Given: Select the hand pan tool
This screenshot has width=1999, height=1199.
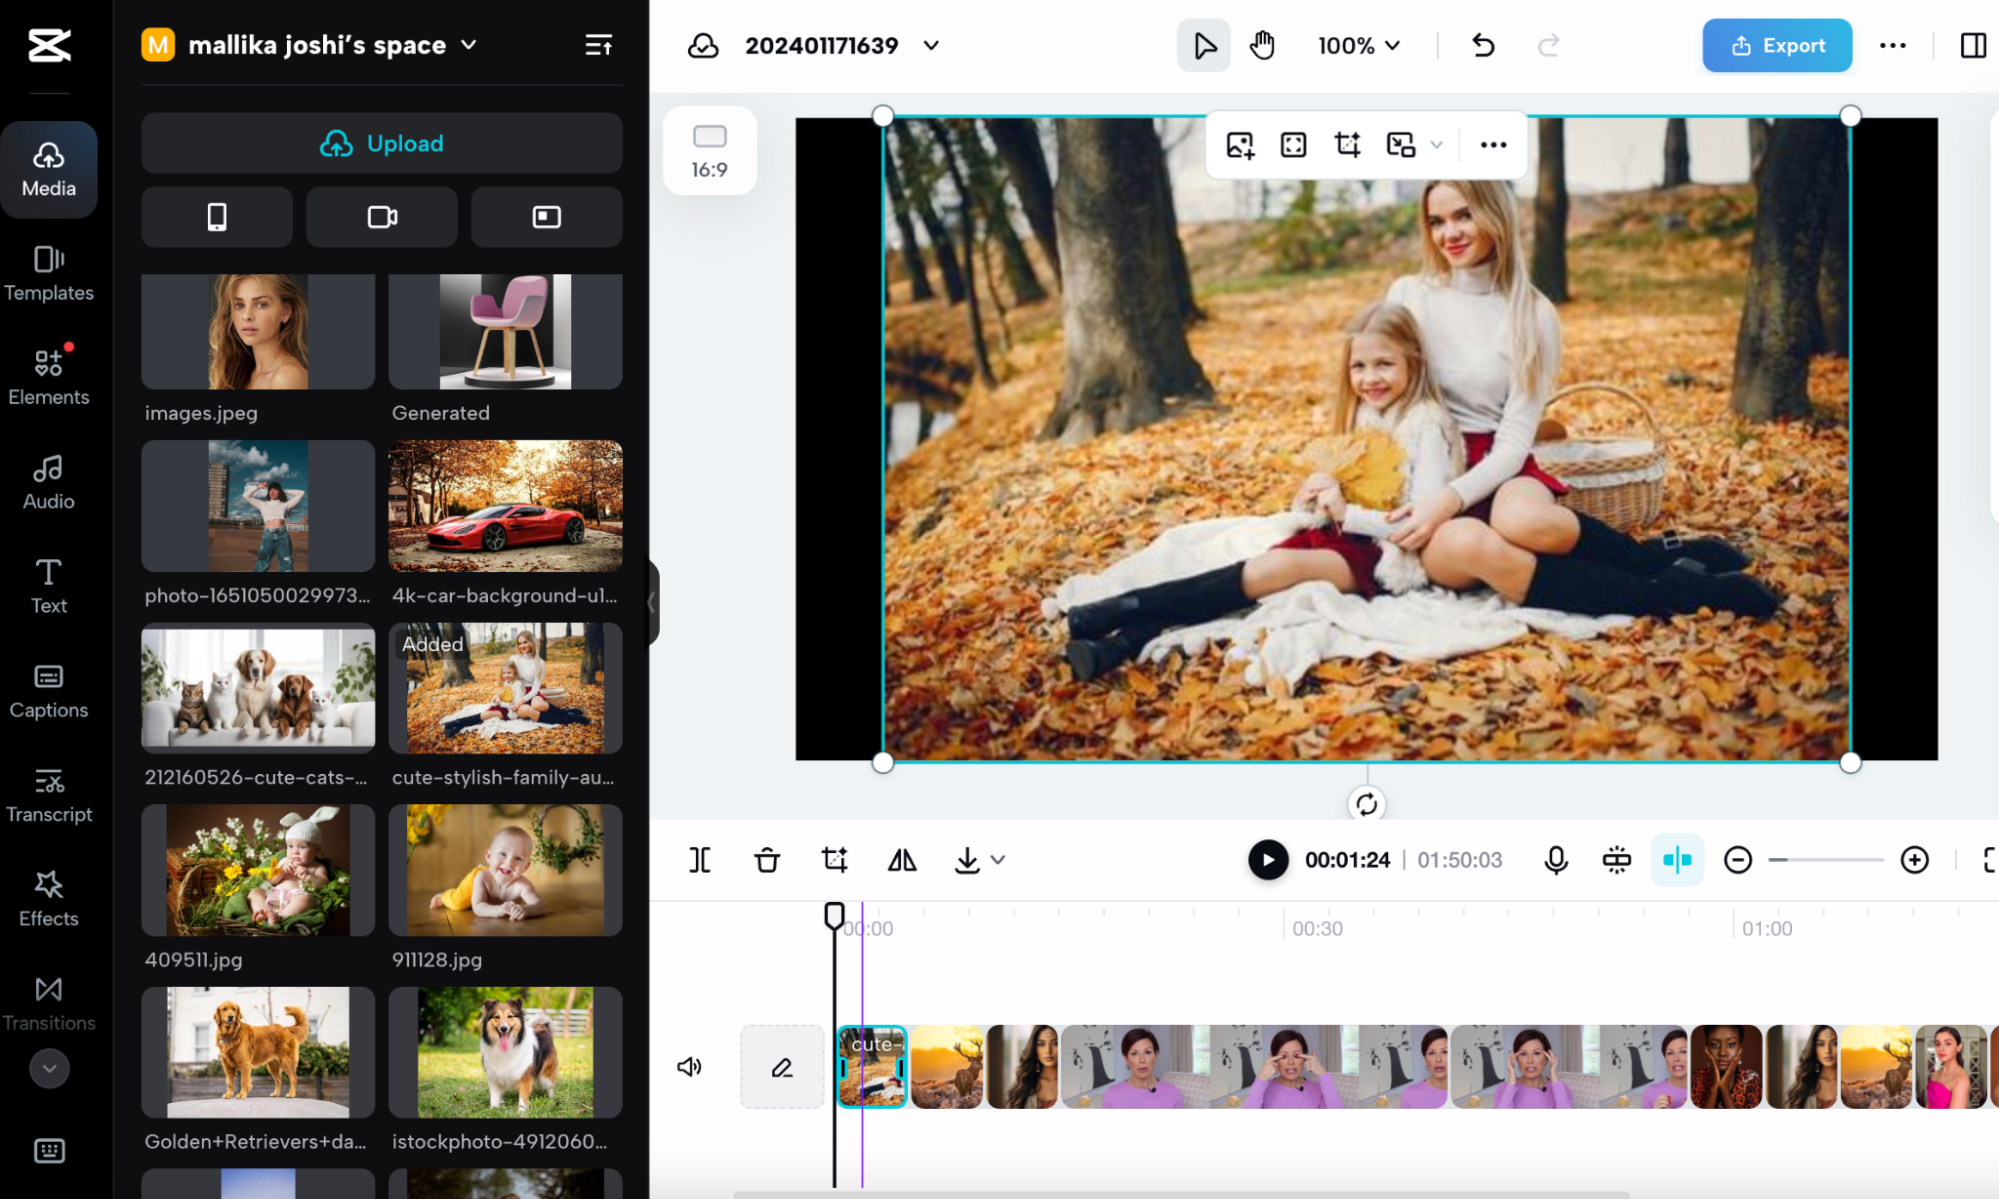Looking at the screenshot, I should click(1262, 45).
